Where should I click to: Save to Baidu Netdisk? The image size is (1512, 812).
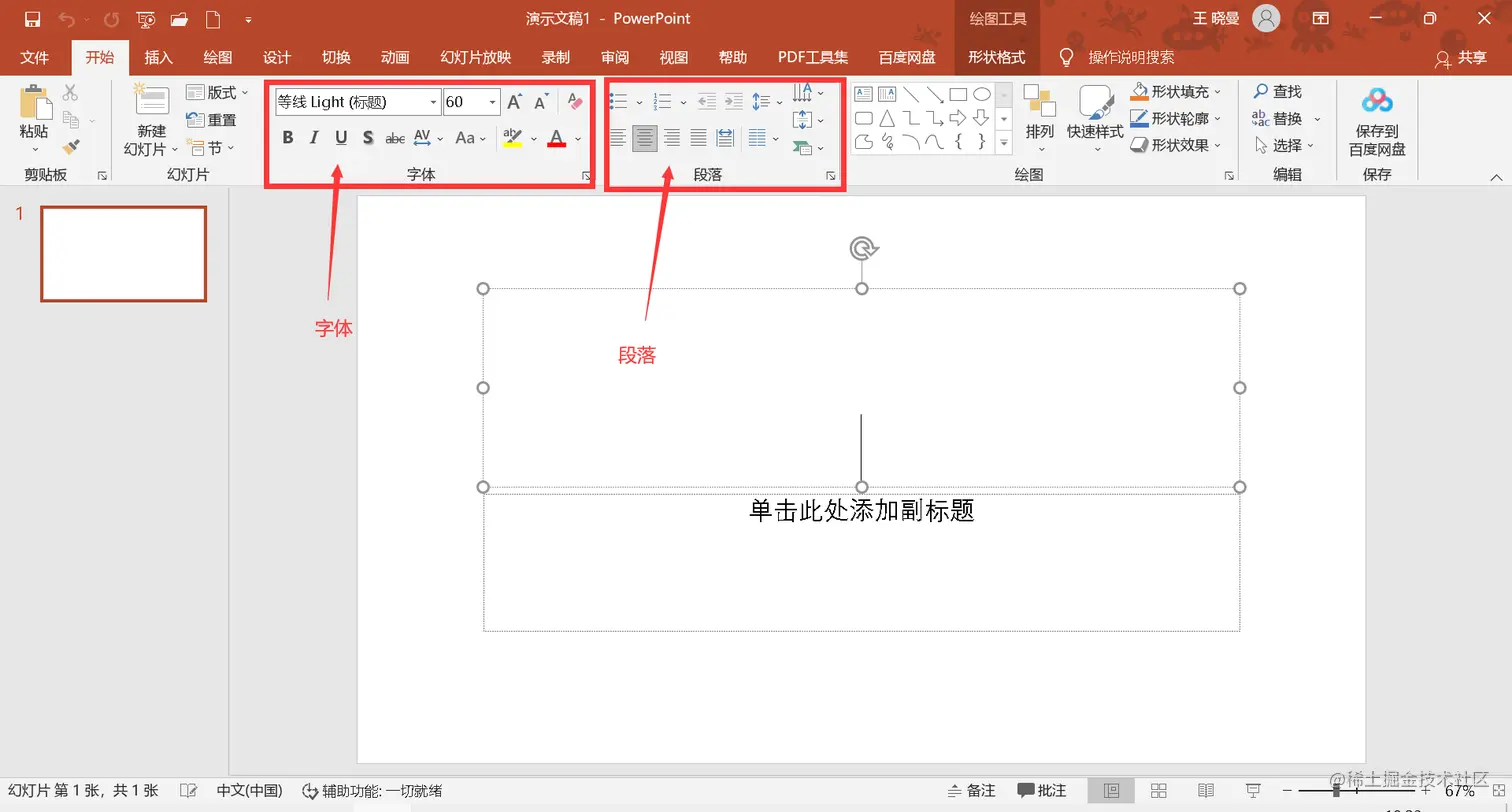pos(1377,121)
